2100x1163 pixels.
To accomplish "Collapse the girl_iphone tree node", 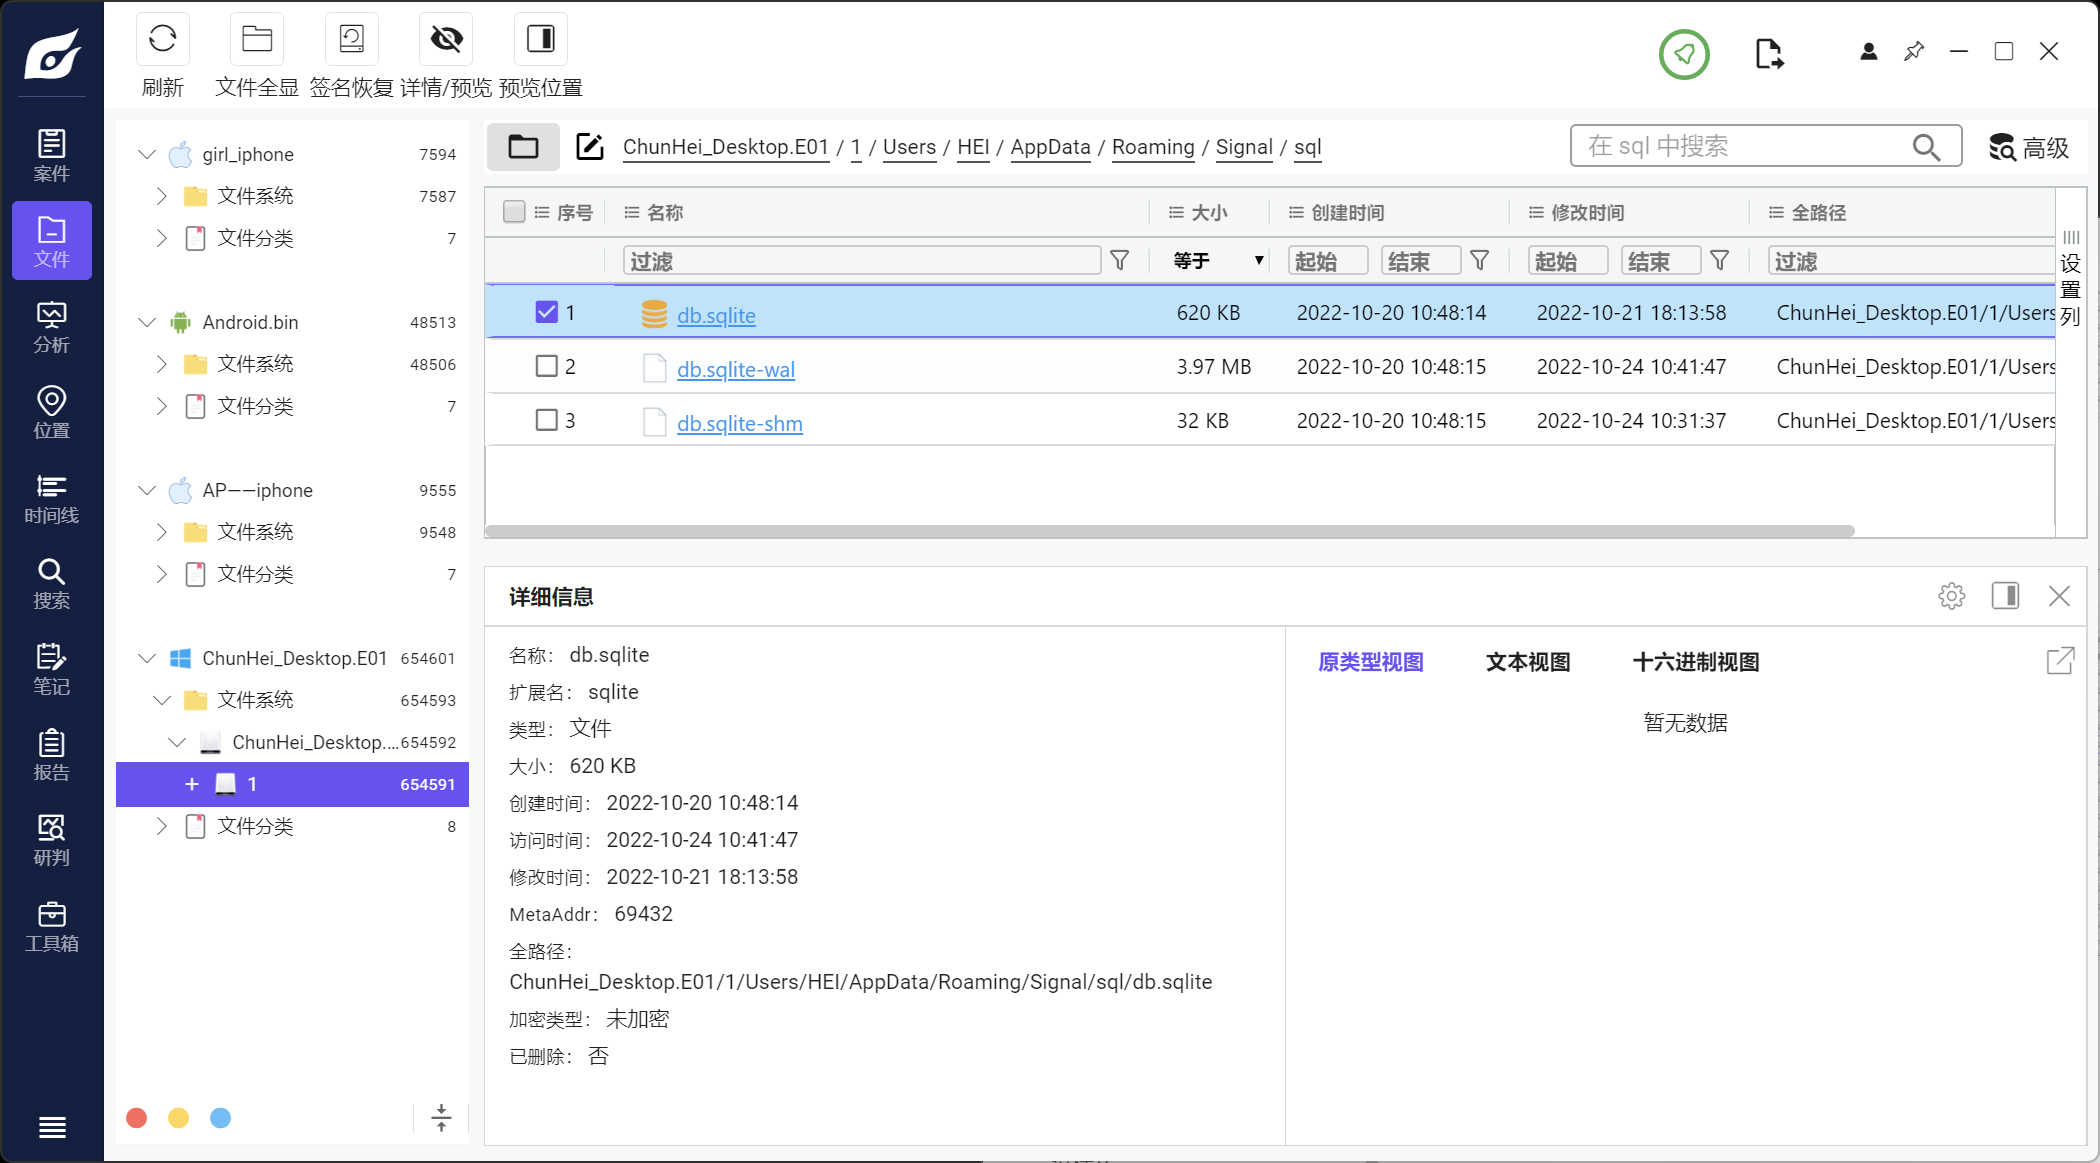I will click(147, 154).
